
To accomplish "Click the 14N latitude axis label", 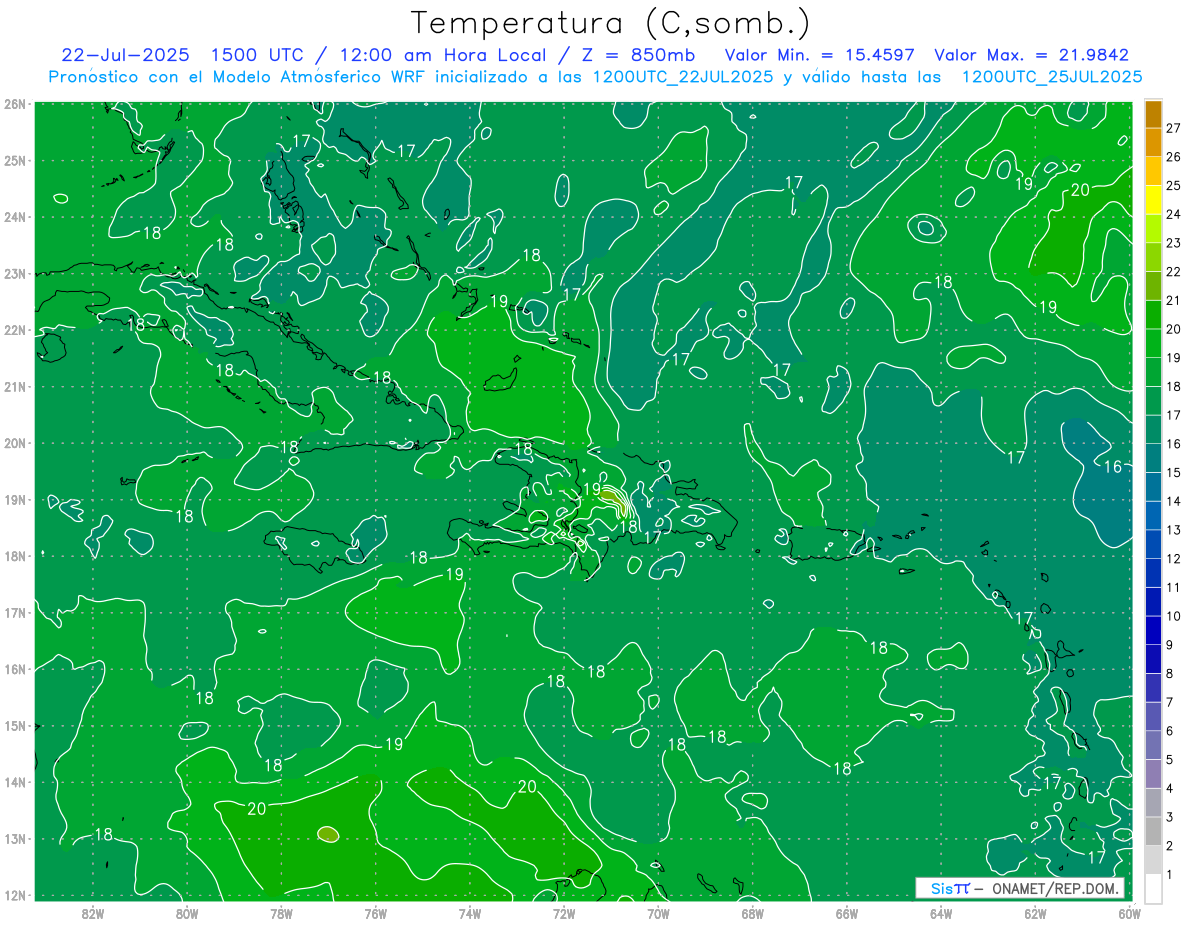I will [15, 782].
